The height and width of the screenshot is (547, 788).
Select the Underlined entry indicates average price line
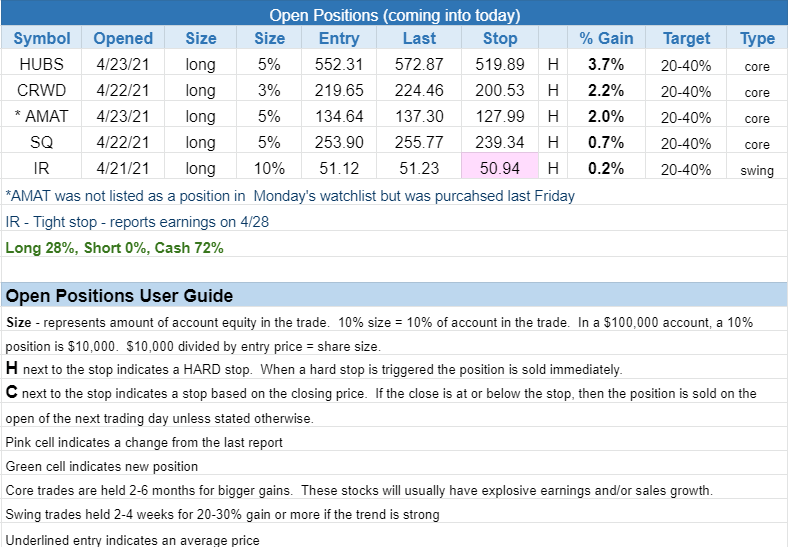click(133, 540)
